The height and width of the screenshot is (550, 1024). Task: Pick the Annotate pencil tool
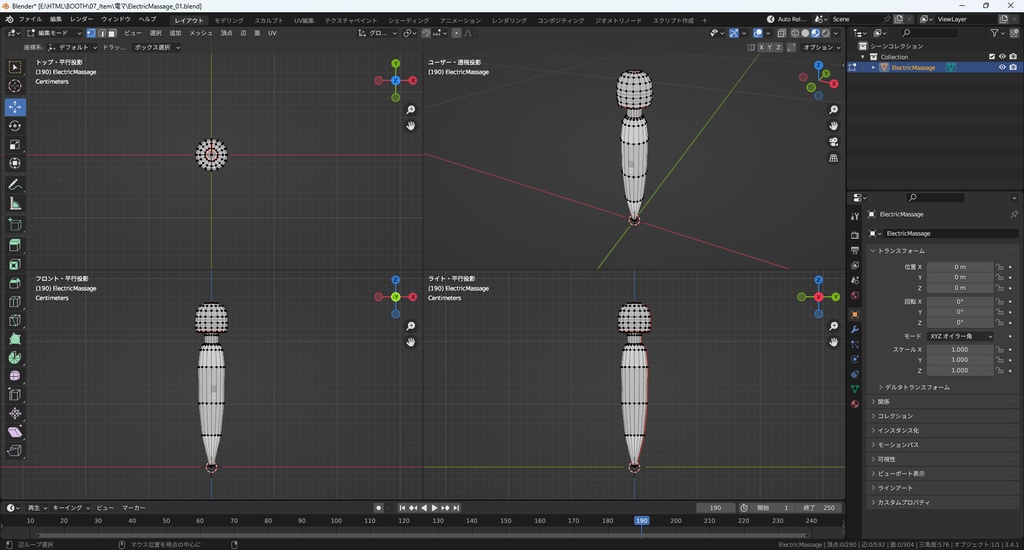click(x=15, y=185)
